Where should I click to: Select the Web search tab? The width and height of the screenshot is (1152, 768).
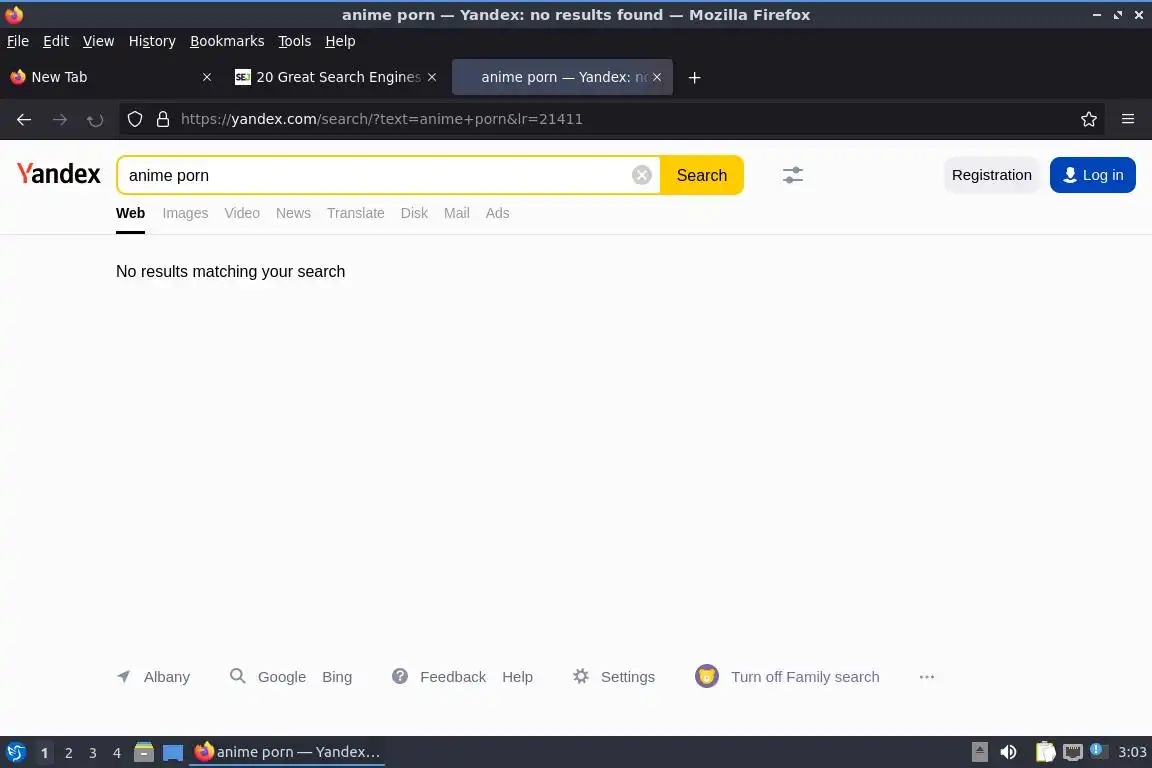click(130, 213)
